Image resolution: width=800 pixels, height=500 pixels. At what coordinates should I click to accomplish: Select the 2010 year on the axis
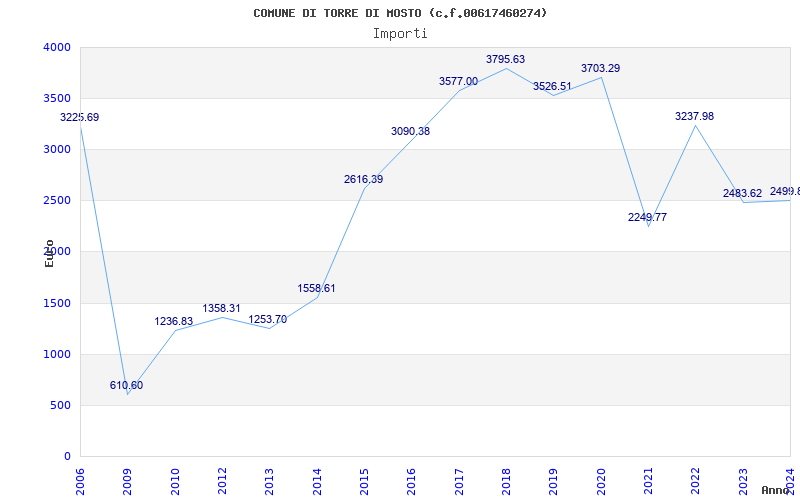point(175,482)
